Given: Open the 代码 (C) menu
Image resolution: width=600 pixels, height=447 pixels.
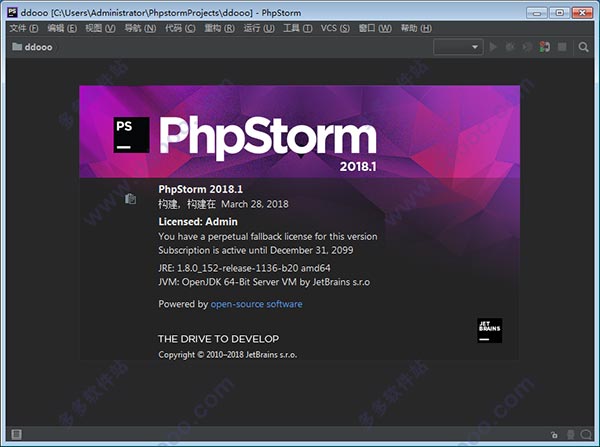Looking at the screenshot, I should click(180, 28).
